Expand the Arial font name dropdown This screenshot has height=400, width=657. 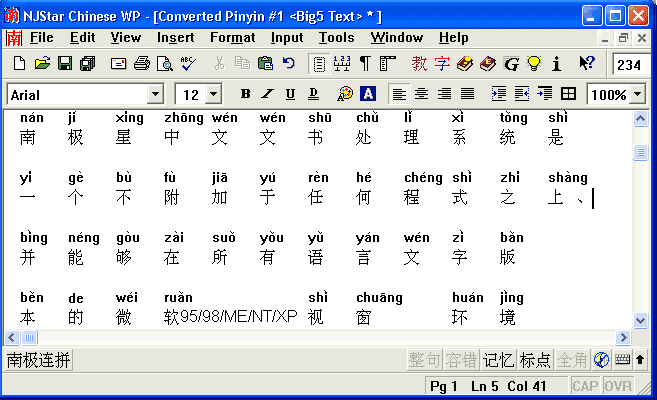(155, 94)
